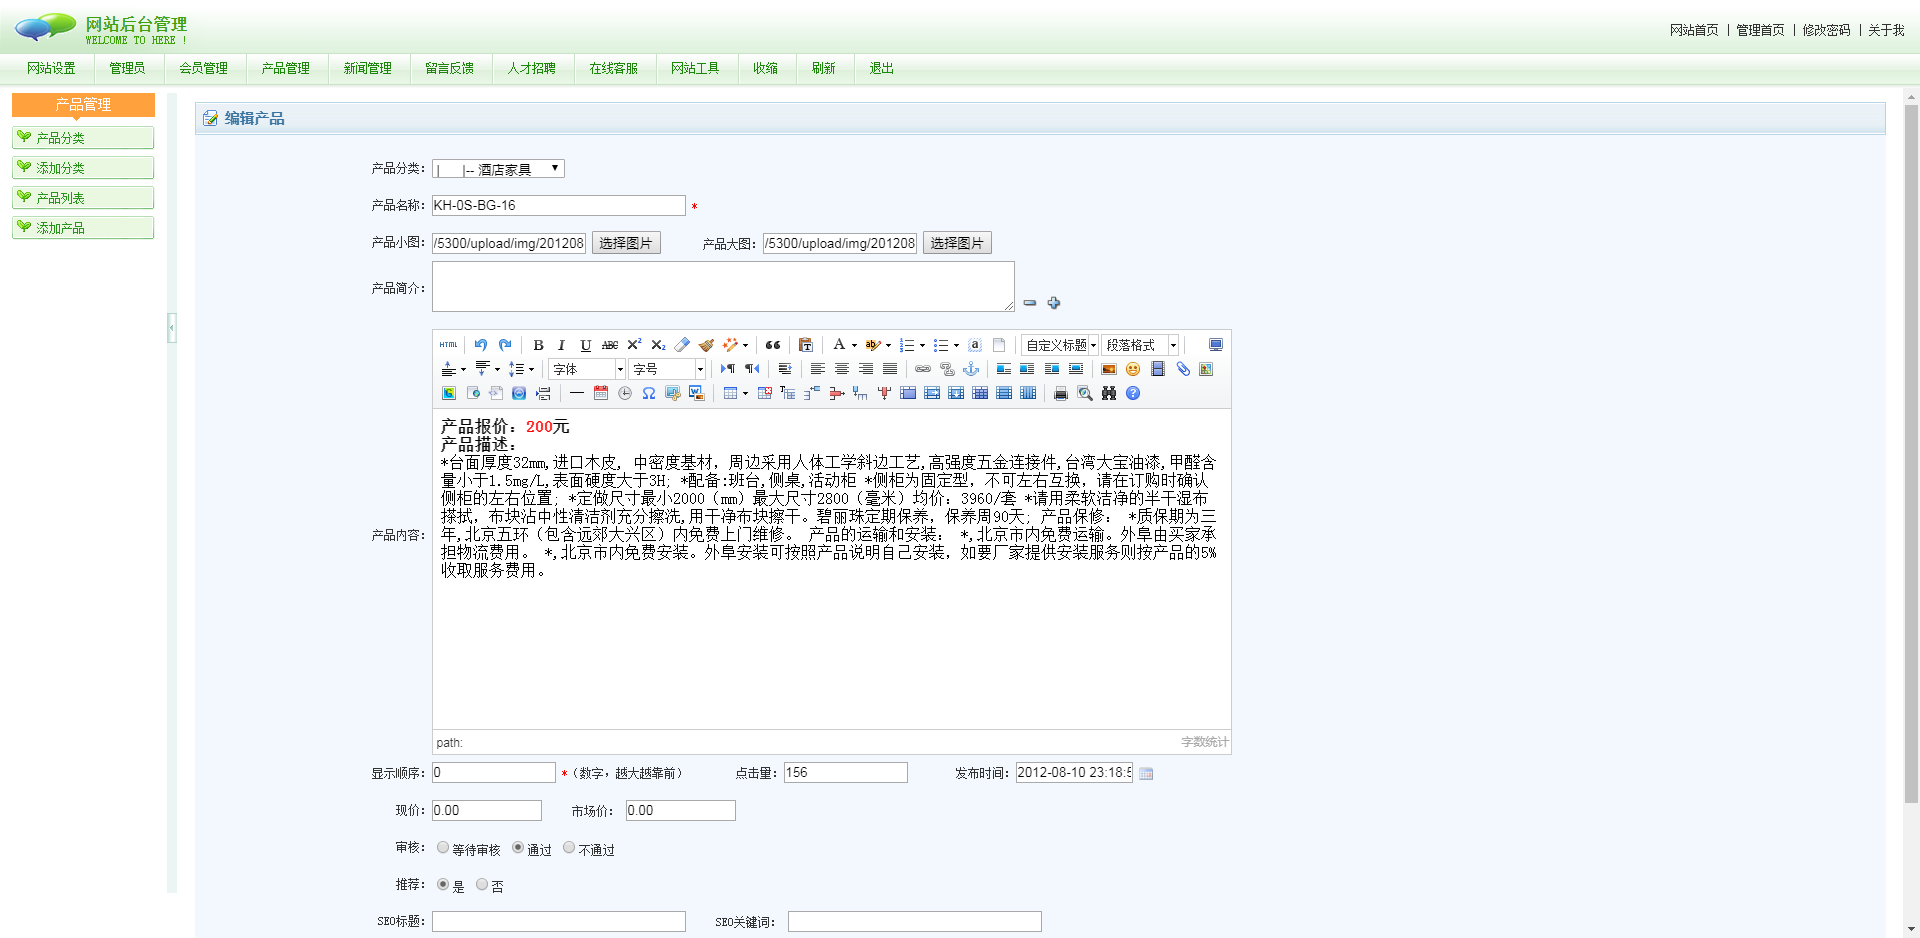Click the 产品名称 input field
The width and height of the screenshot is (1920, 938).
pos(559,205)
